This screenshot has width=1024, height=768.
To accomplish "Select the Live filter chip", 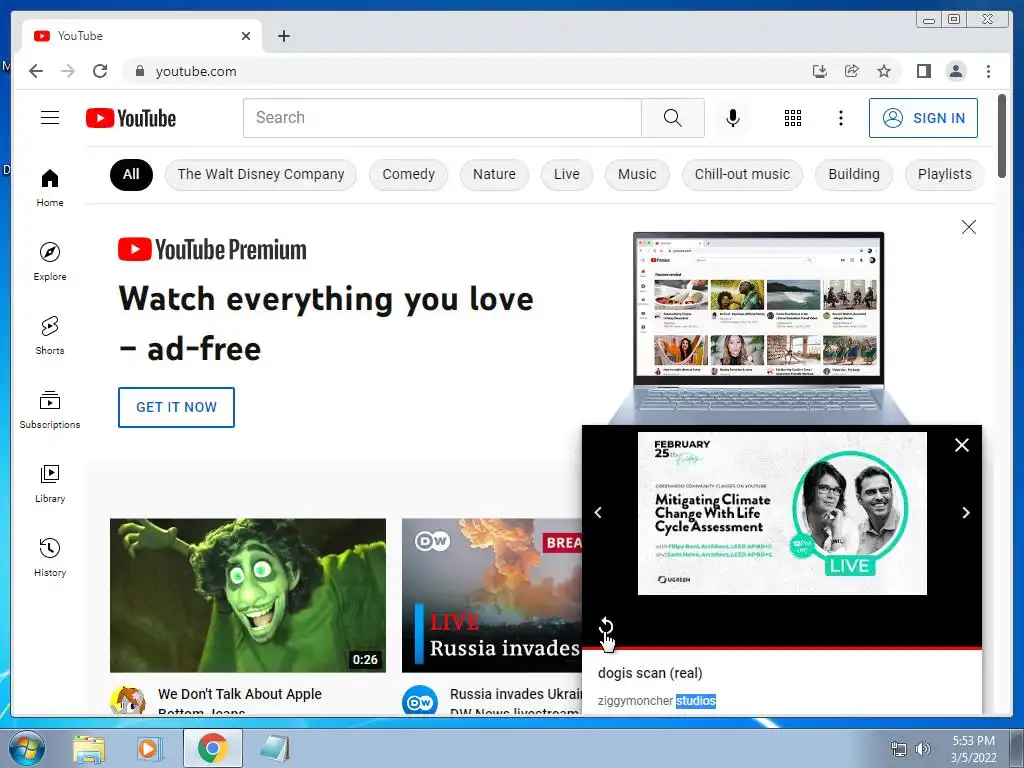I will 566,174.
